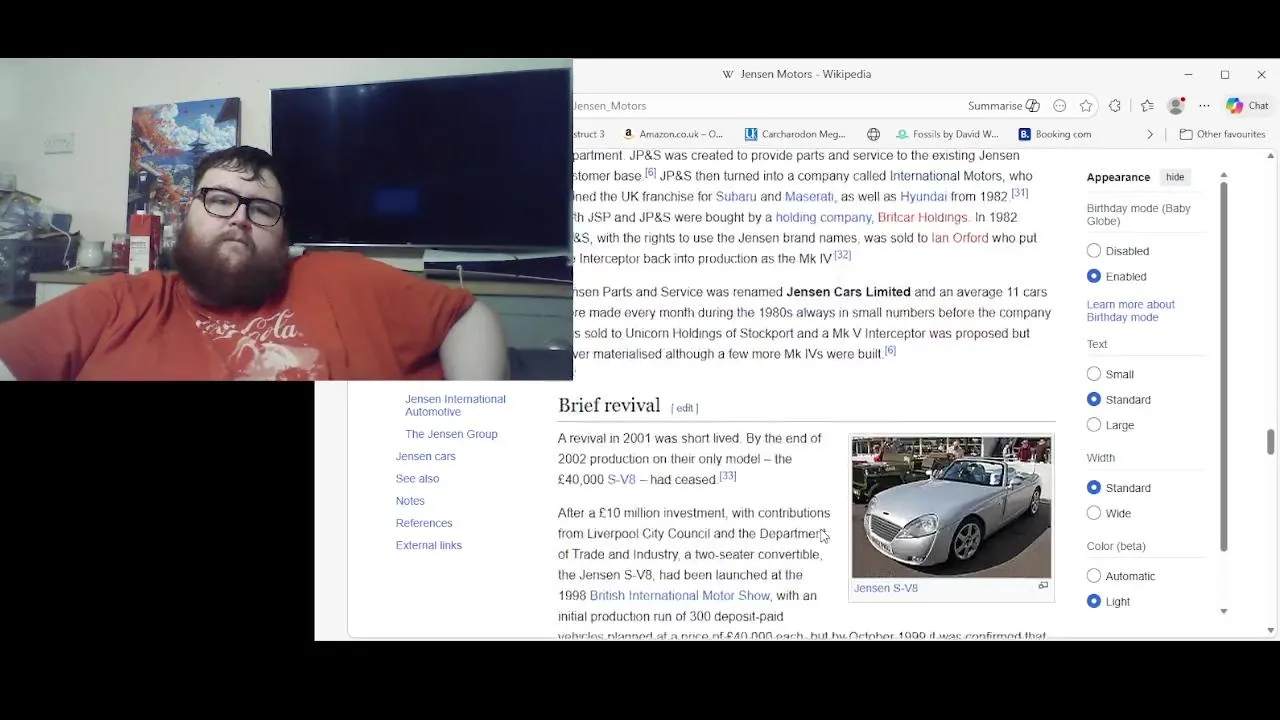Open the holding company link
The width and height of the screenshot is (1280, 720).
coord(823,218)
